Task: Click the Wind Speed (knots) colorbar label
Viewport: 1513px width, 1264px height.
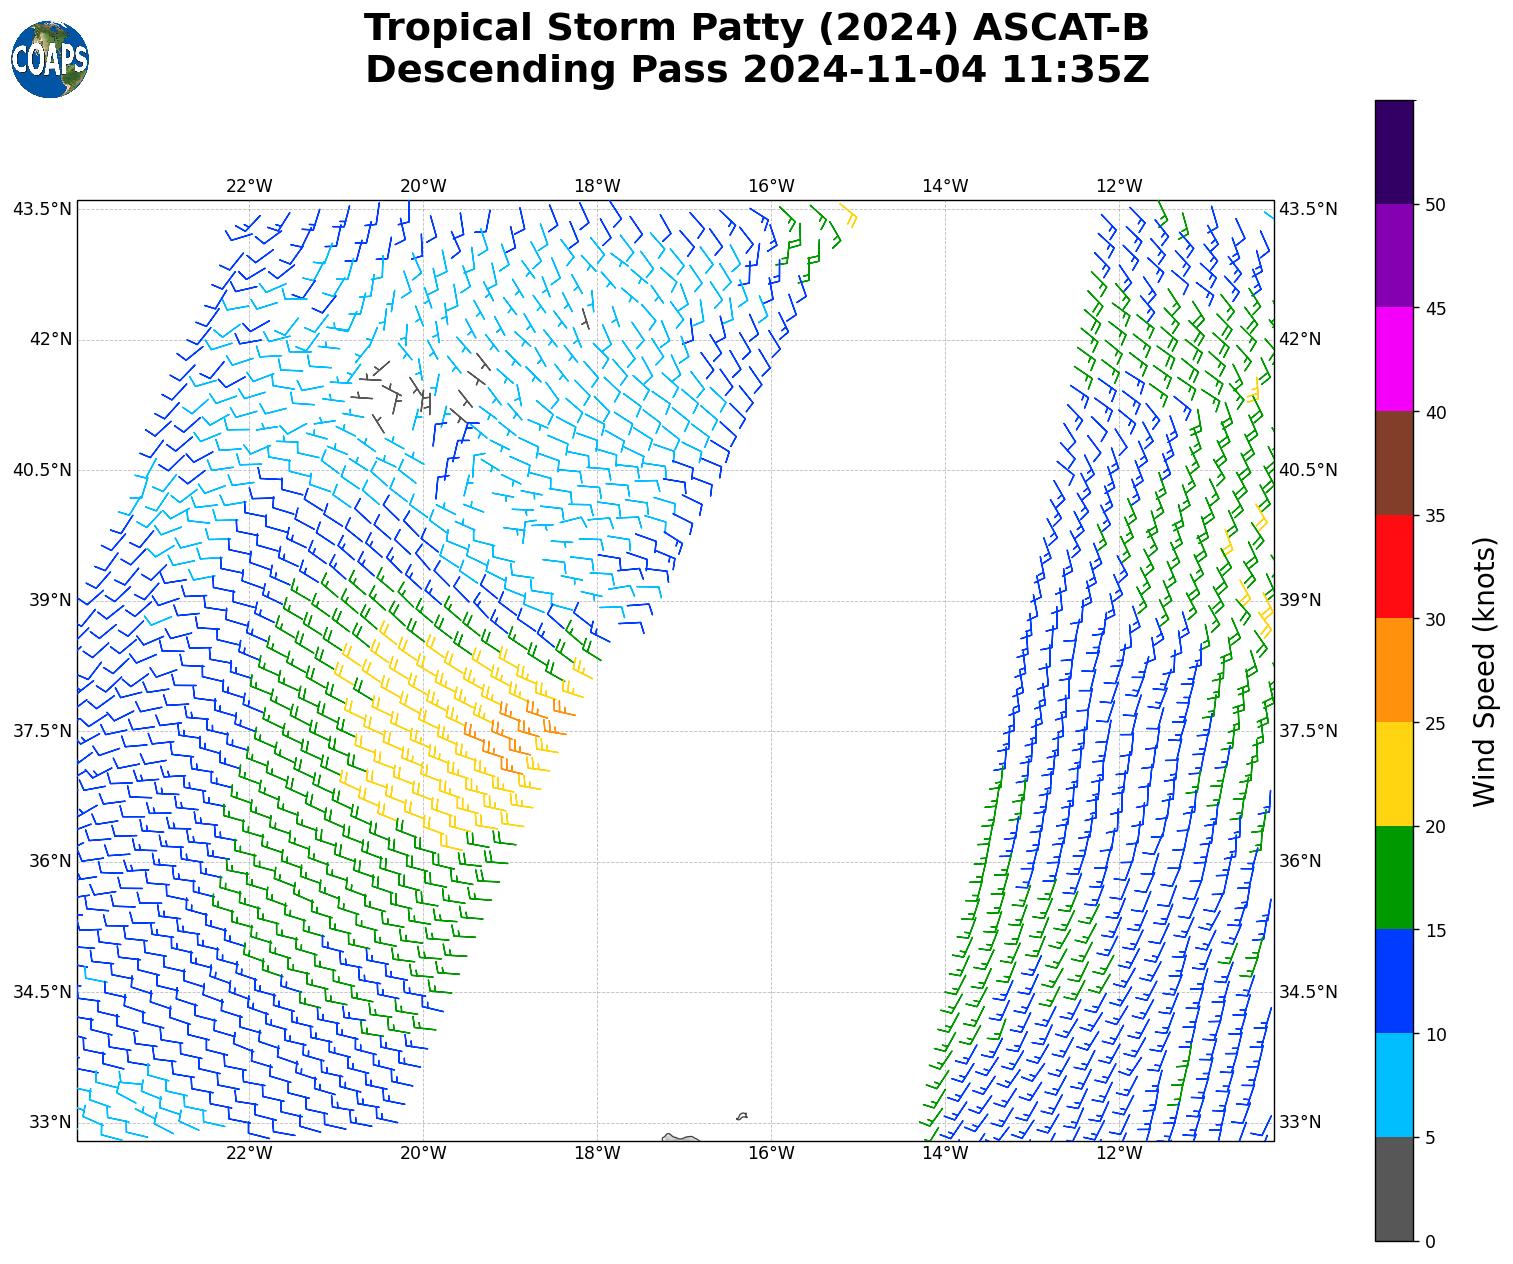Action: 1485,671
